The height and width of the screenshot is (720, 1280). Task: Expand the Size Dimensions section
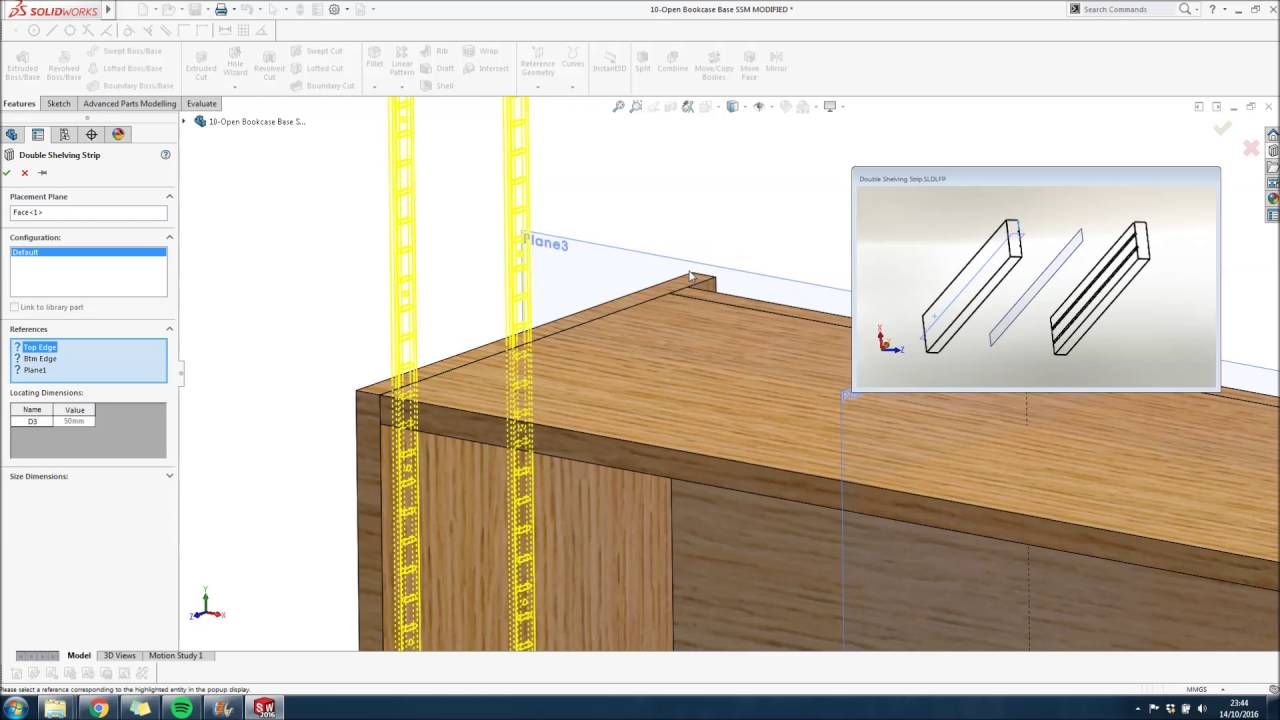pyautogui.click(x=169, y=476)
